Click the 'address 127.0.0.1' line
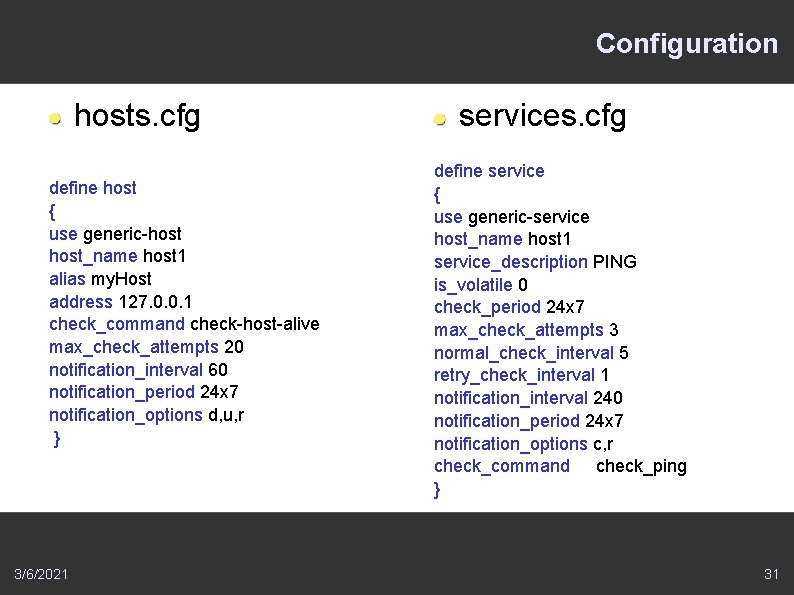Image resolution: width=794 pixels, height=595 pixels. pos(121,301)
